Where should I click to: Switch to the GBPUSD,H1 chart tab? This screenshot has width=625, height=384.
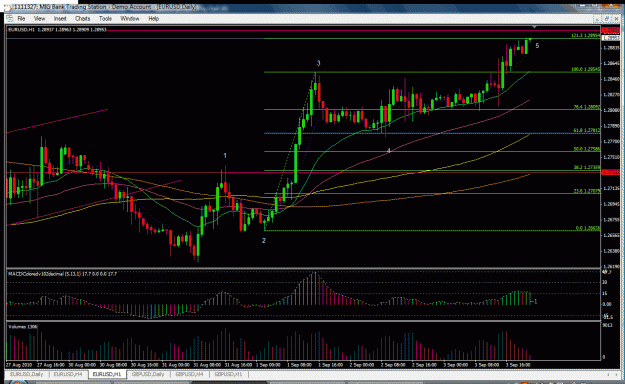pyautogui.click(x=228, y=374)
